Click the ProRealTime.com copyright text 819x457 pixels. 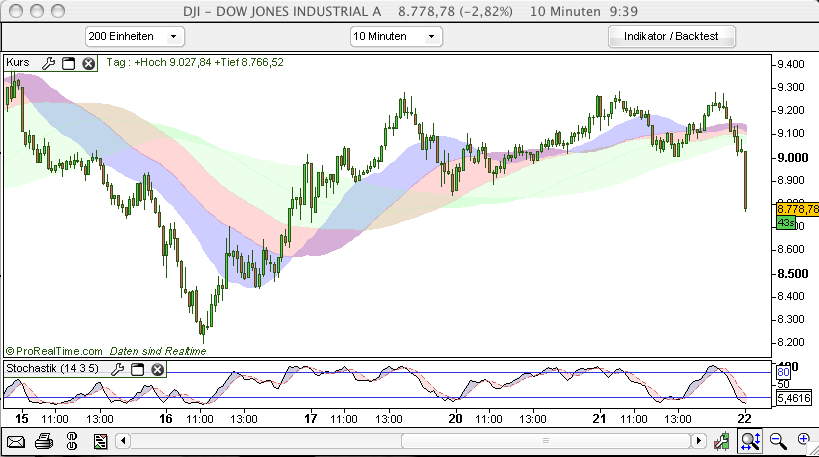coord(54,351)
